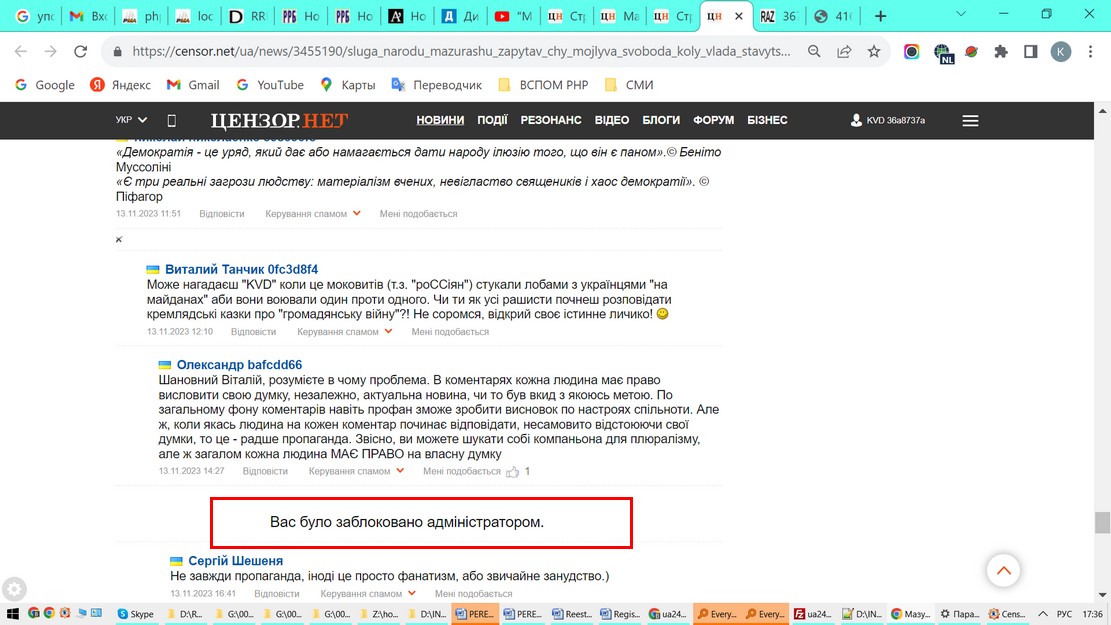Viewport: 1111px width, 625px height.
Task: Click Мені подобається under Виталий Танчик's comment
Action: pyautogui.click(x=450, y=332)
